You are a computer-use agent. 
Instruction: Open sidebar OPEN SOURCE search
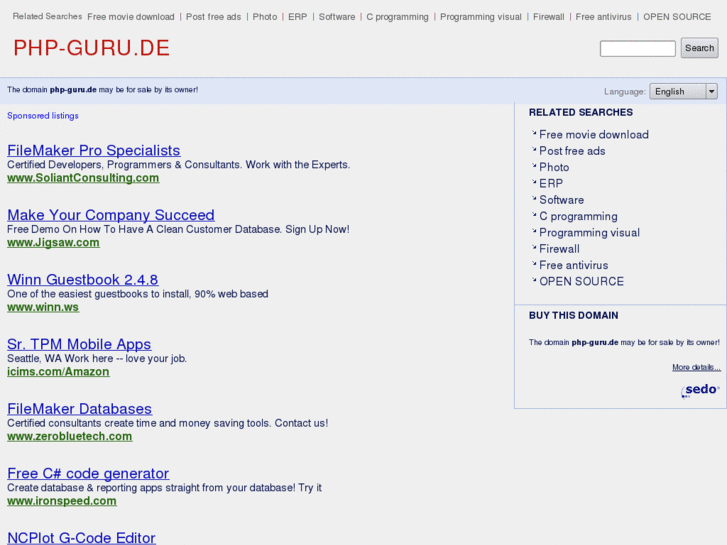[x=581, y=282]
